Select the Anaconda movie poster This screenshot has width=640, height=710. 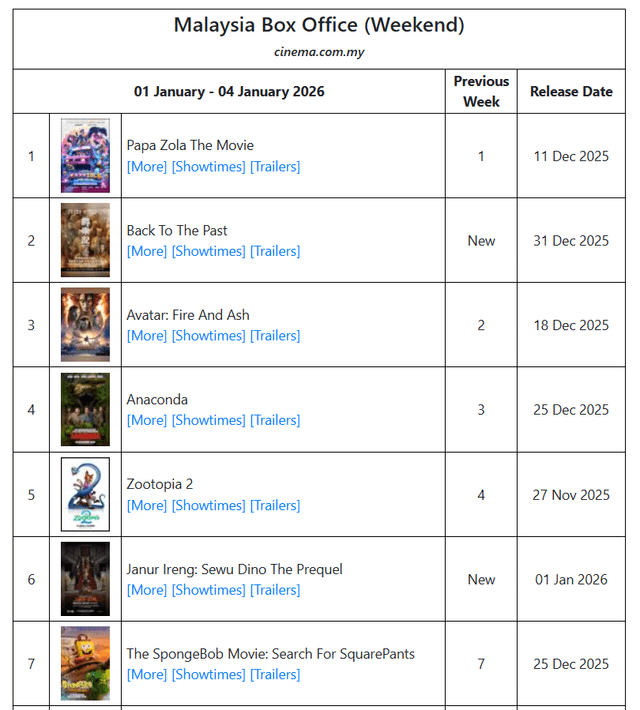pos(85,410)
